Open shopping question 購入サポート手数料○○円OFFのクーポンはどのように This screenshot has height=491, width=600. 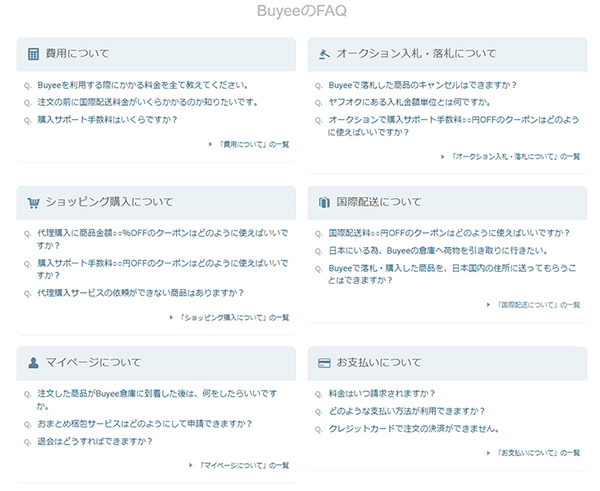click(x=163, y=269)
